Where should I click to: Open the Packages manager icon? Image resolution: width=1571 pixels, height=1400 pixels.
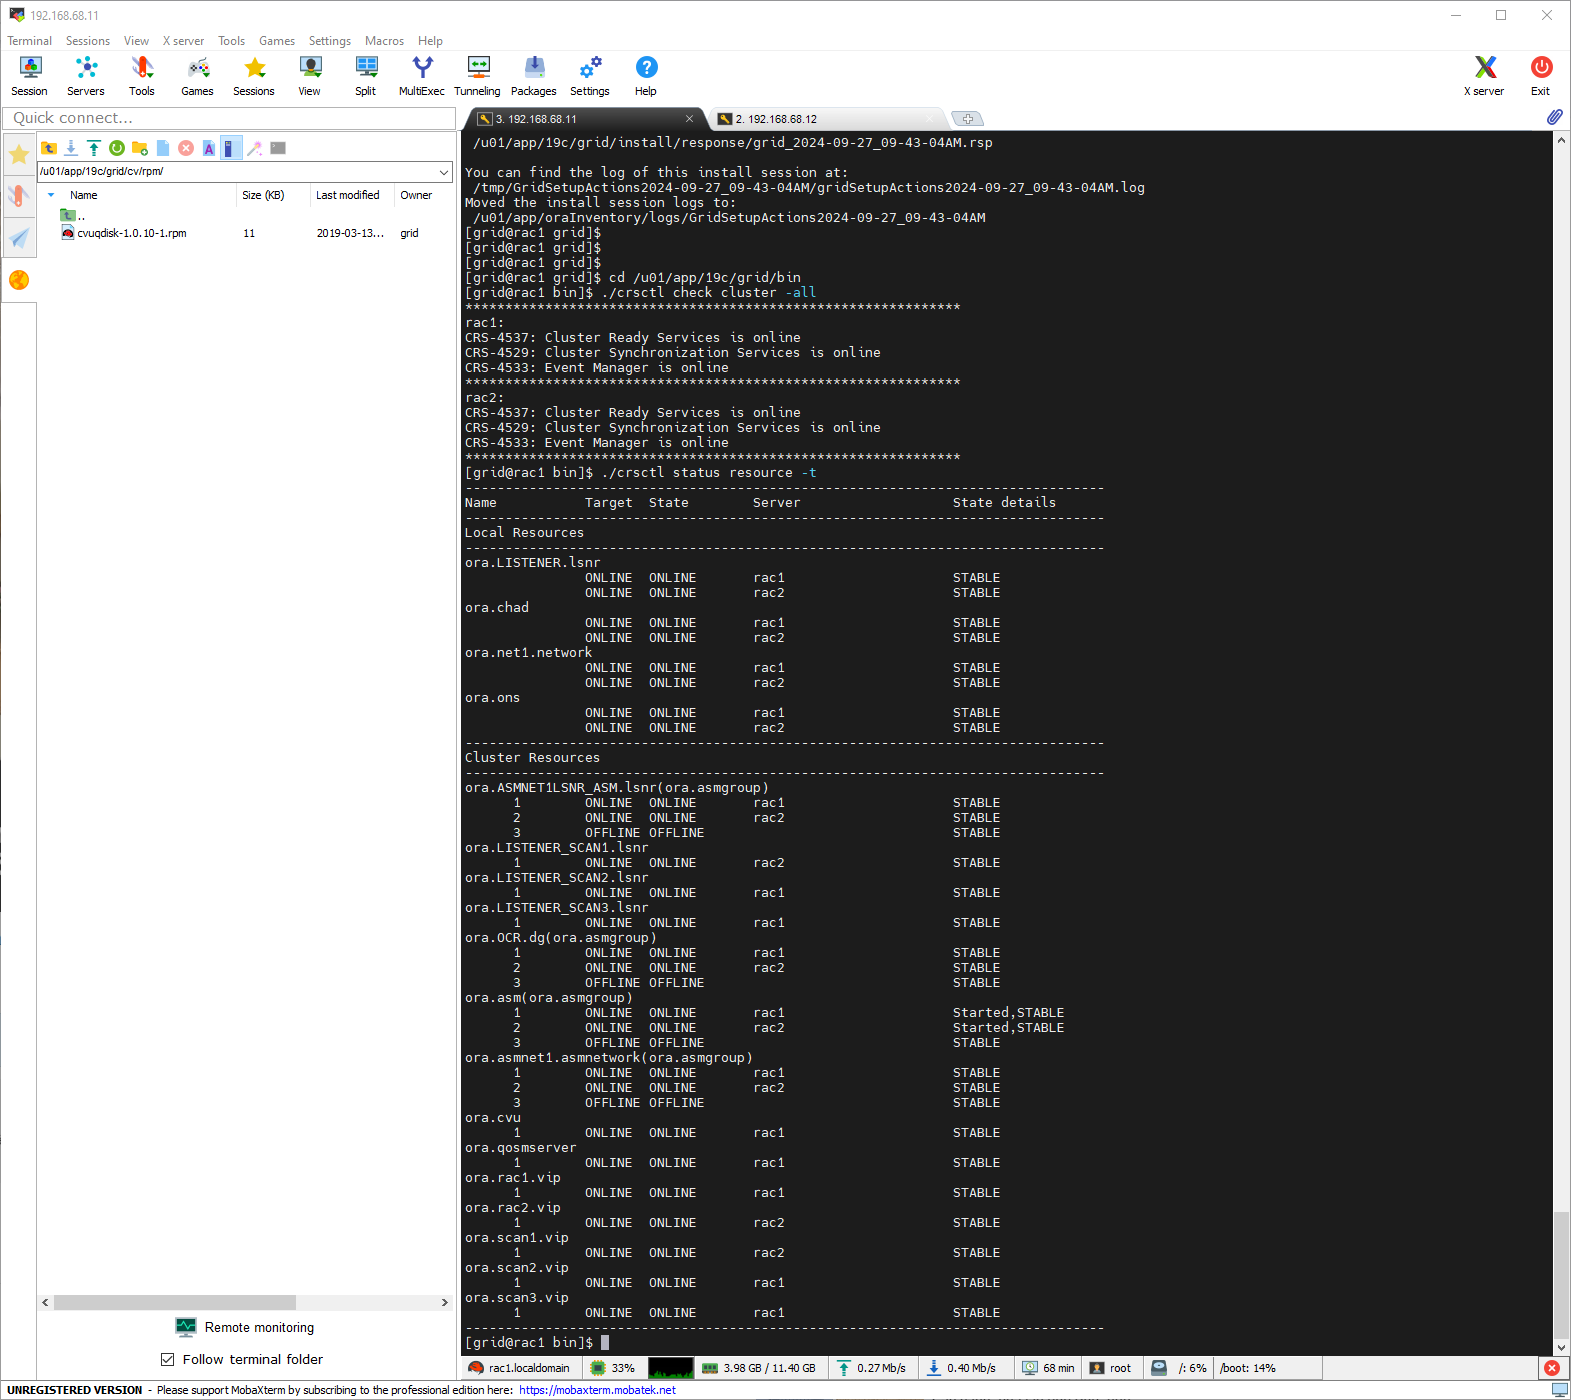(x=534, y=76)
